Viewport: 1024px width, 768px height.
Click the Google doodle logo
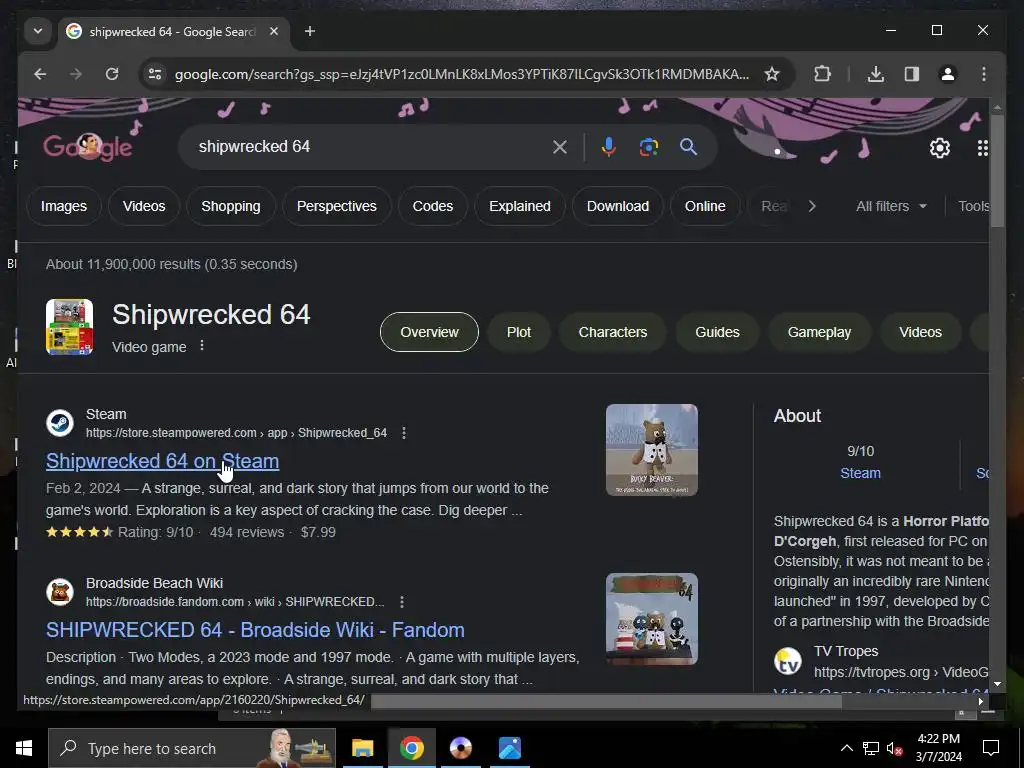(88, 148)
